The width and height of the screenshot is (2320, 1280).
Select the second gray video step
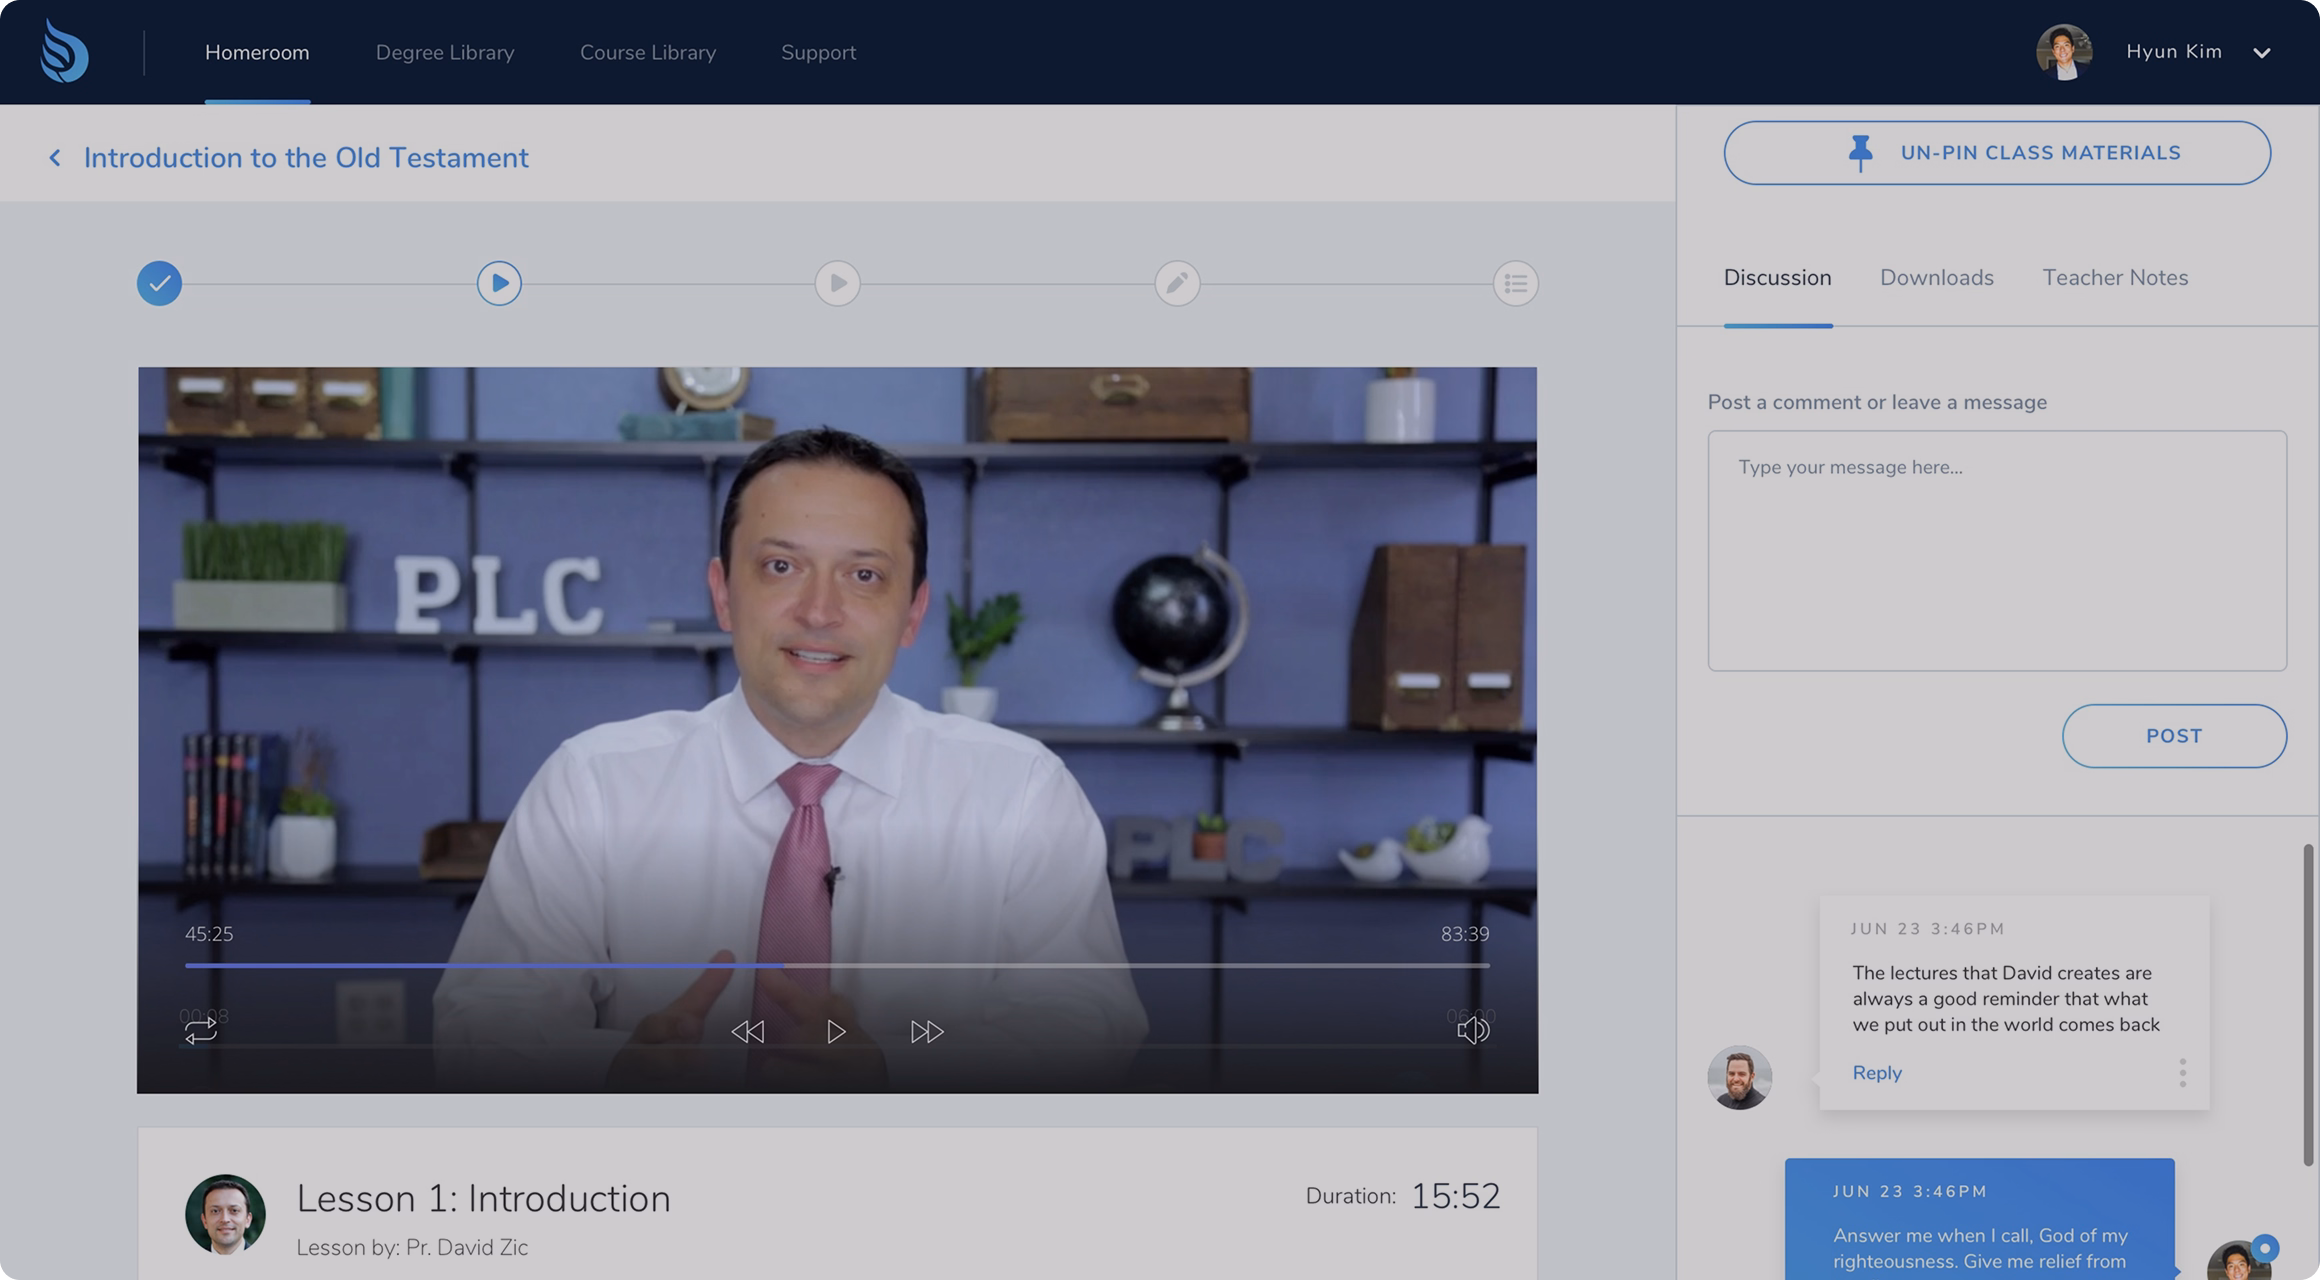pyautogui.click(x=838, y=283)
